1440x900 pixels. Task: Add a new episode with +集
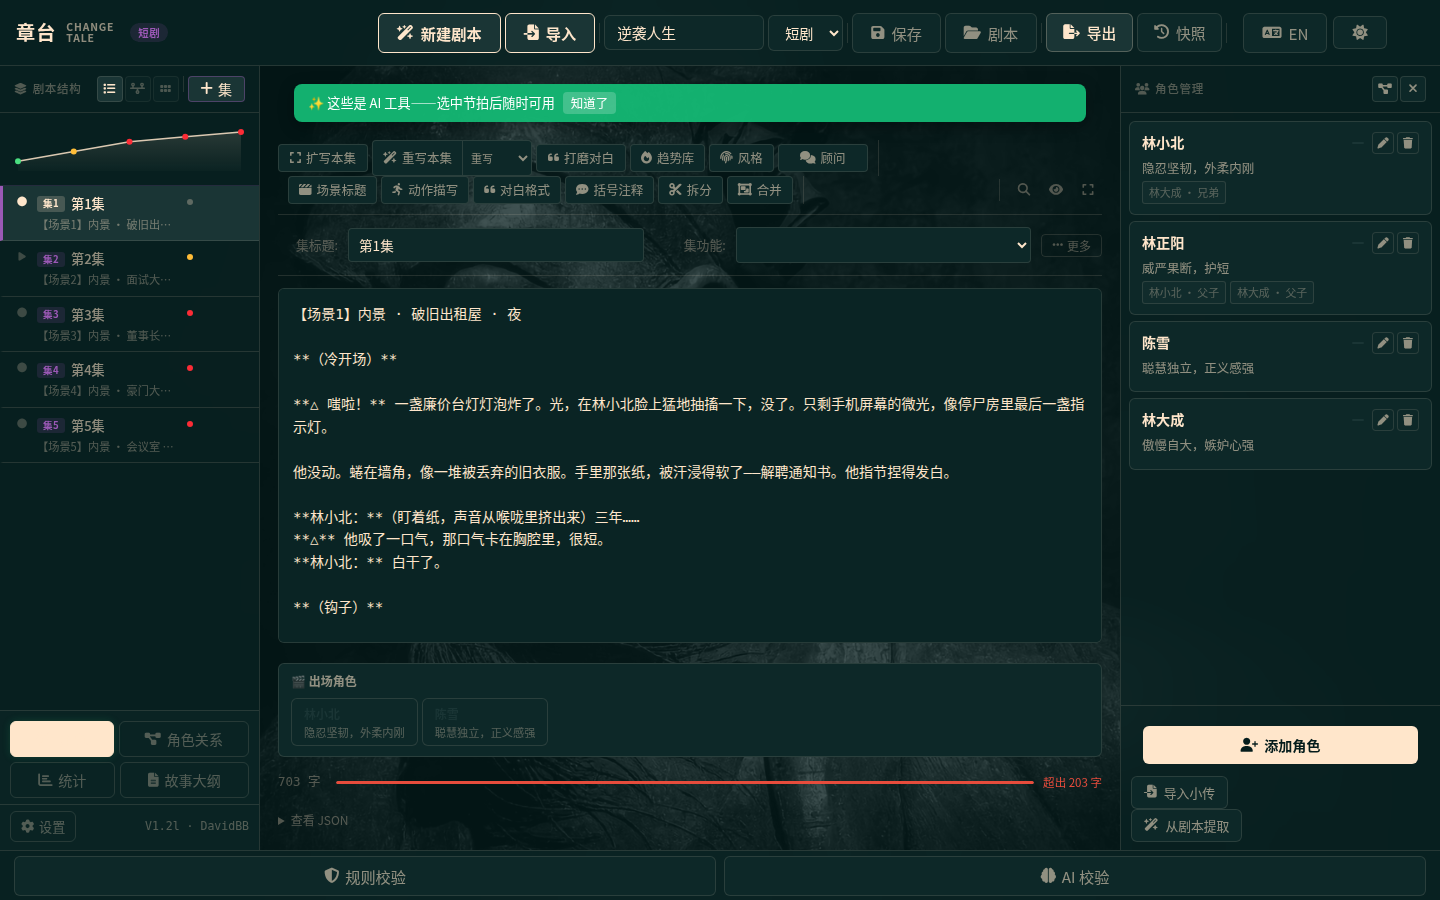(x=216, y=89)
